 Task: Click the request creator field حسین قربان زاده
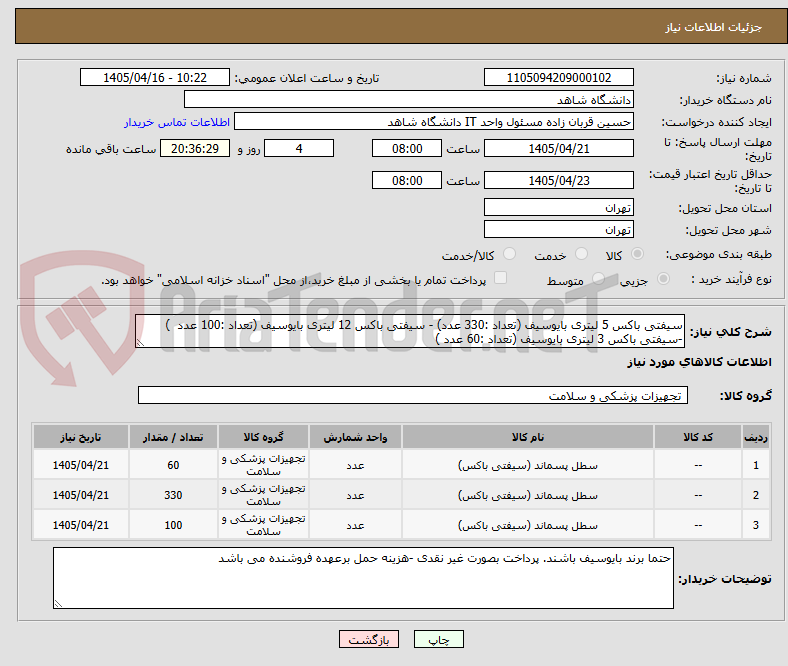[x=434, y=122]
